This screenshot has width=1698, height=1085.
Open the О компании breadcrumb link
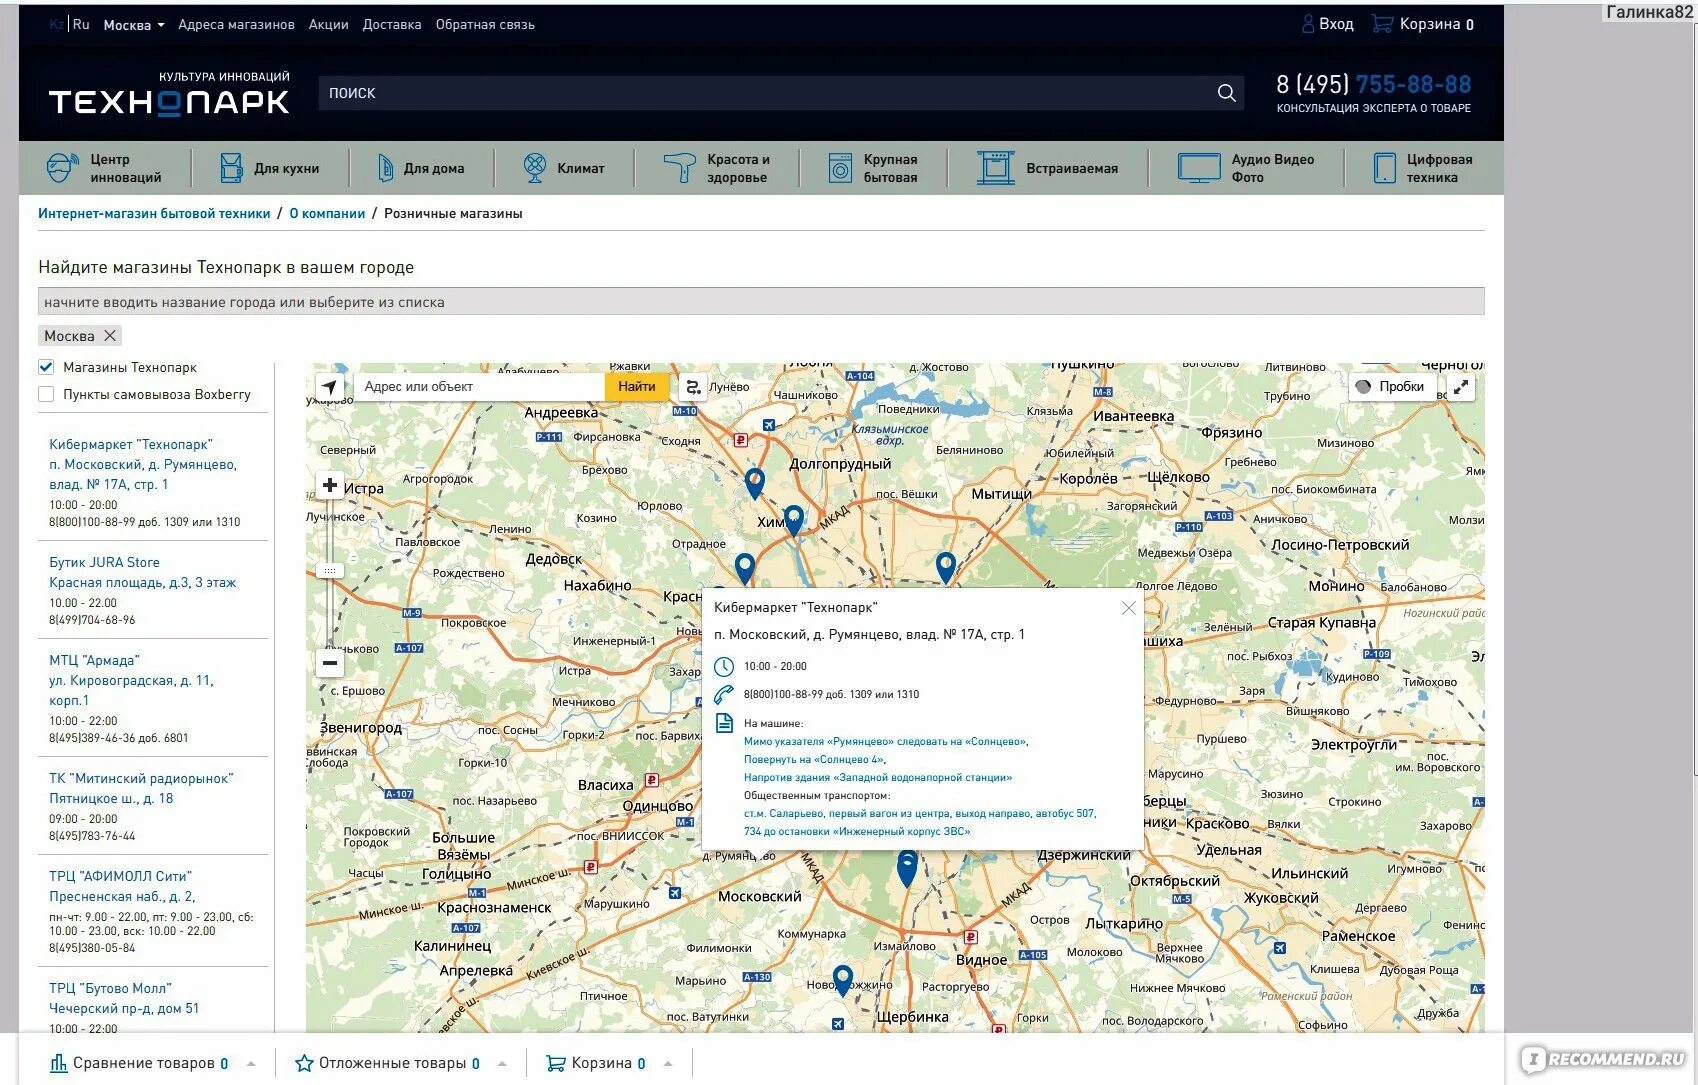pyautogui.click(x=327, y=213)
